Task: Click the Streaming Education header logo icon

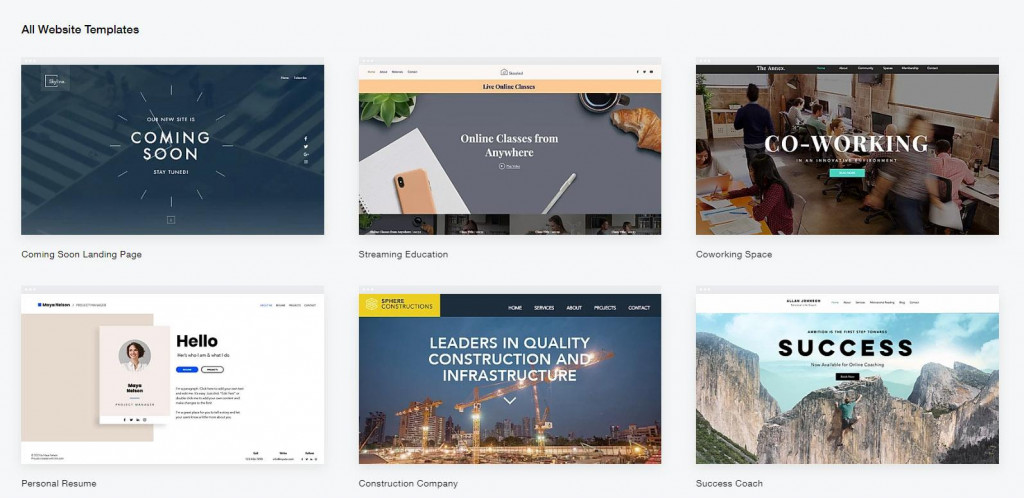Action: point(504,72)
